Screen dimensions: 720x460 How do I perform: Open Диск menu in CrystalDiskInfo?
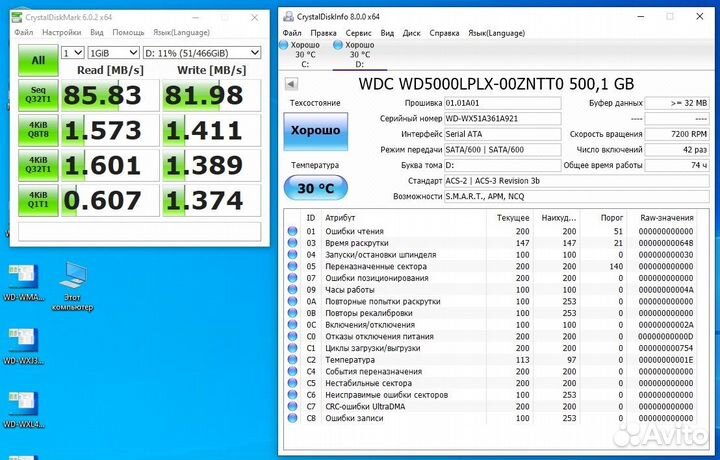(x=411, y=33)
